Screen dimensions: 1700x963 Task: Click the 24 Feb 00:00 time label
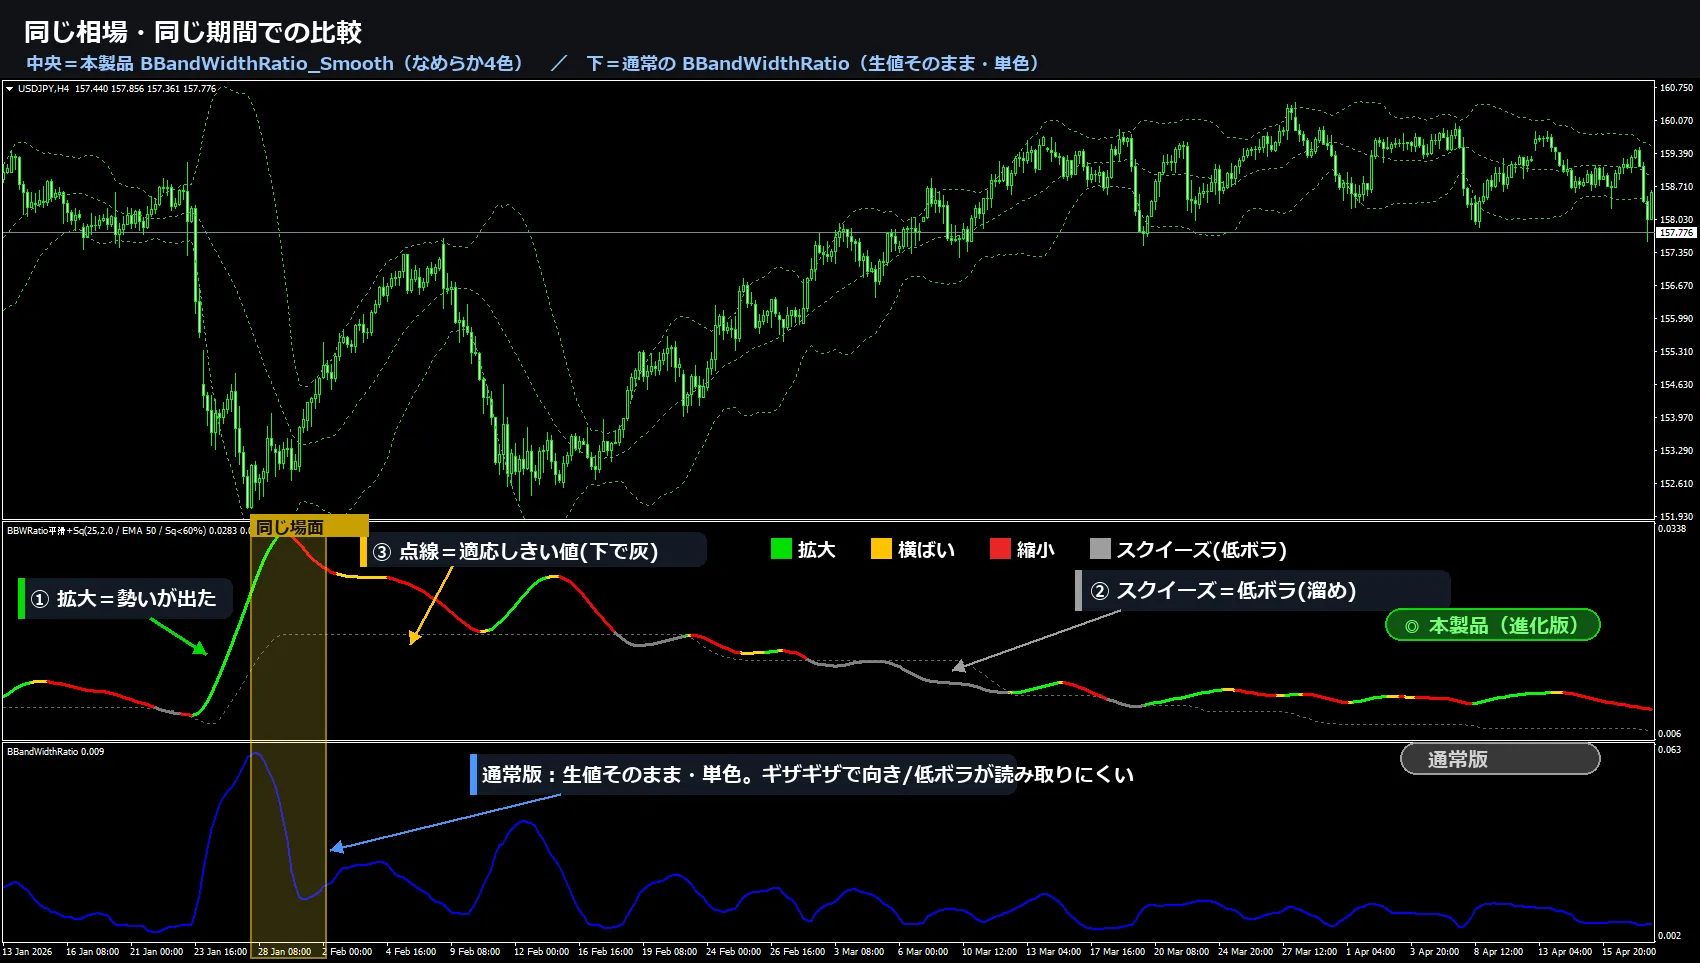[733, 952]
